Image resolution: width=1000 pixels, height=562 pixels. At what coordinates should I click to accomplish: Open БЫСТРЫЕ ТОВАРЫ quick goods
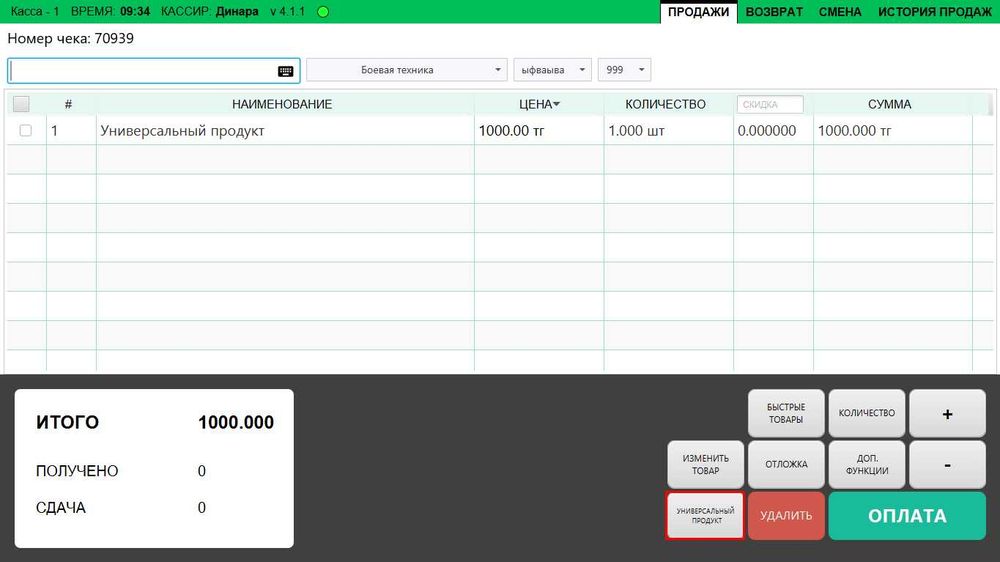click(x=786, y=413)
